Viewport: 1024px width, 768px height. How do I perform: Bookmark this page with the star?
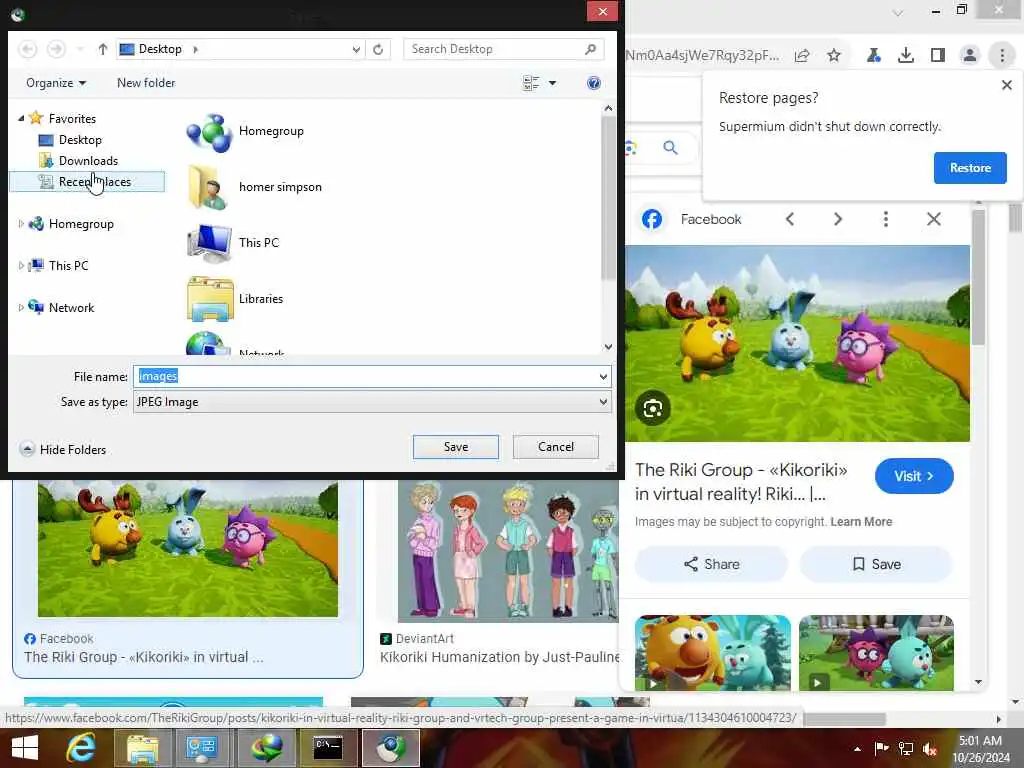(x=834, y=56)
